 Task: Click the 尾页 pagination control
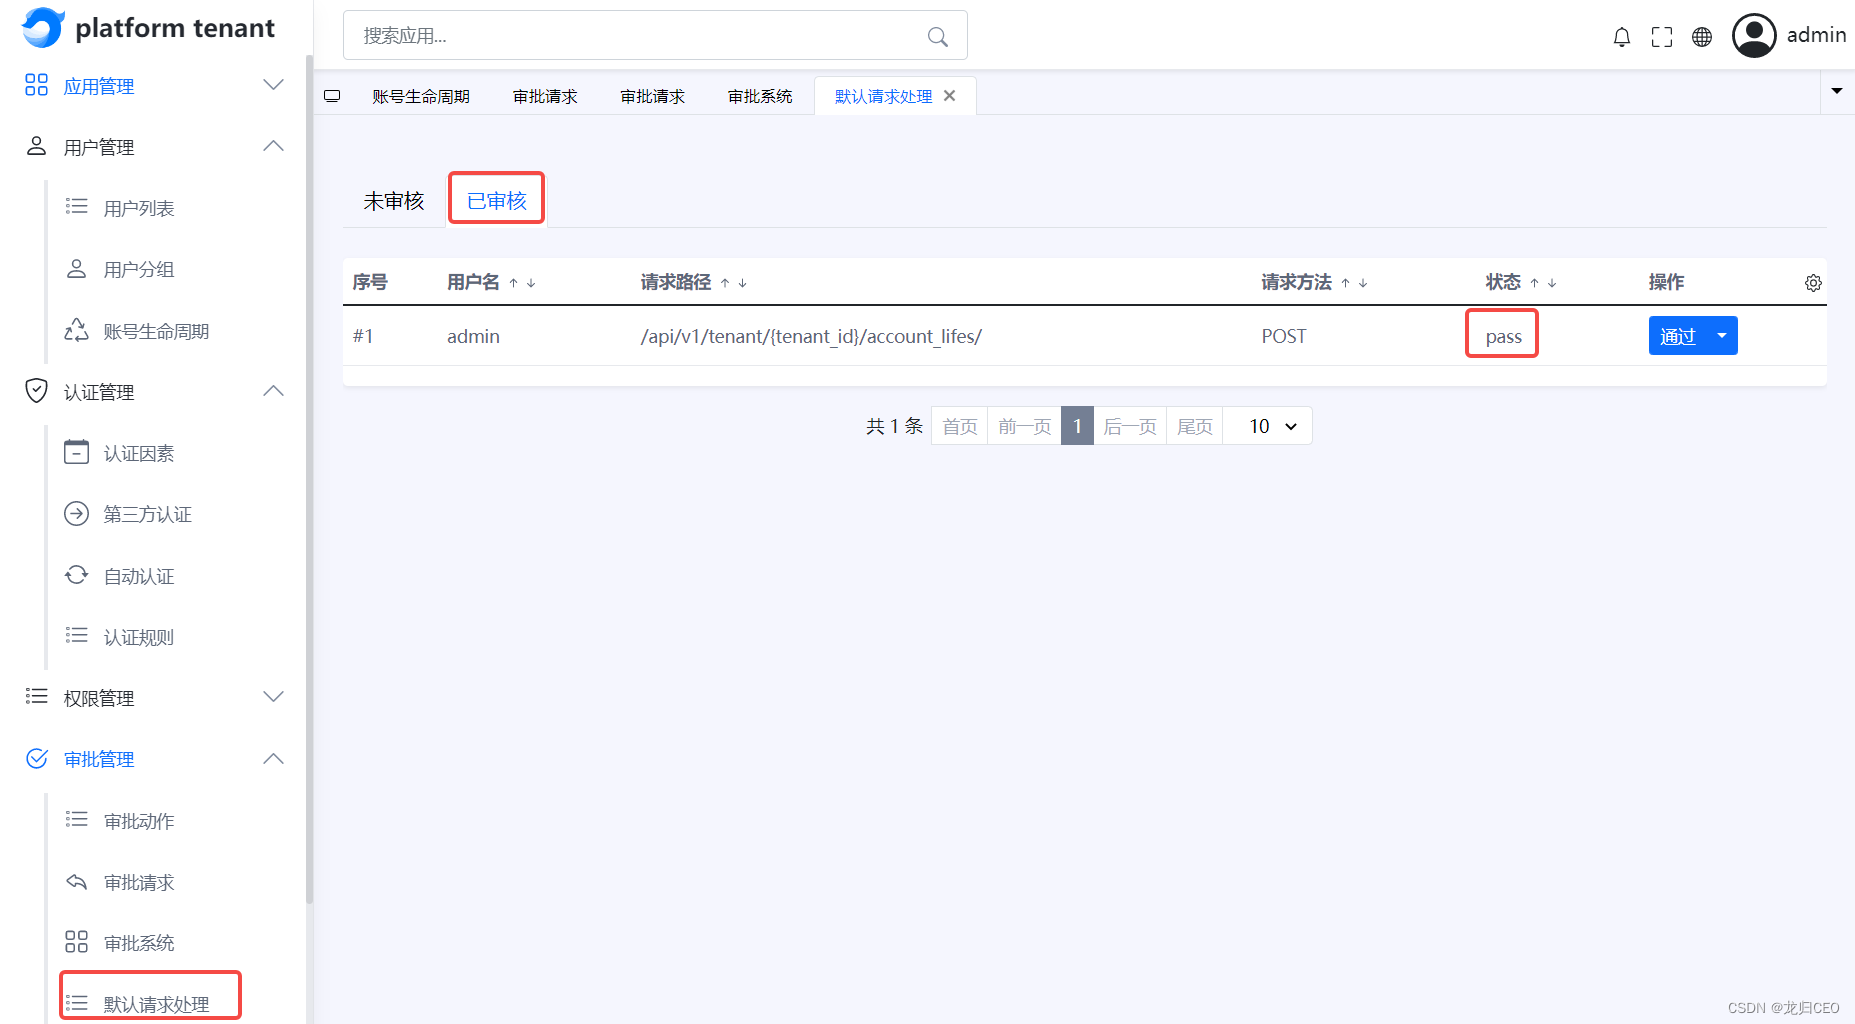(x=1194, y=425)
